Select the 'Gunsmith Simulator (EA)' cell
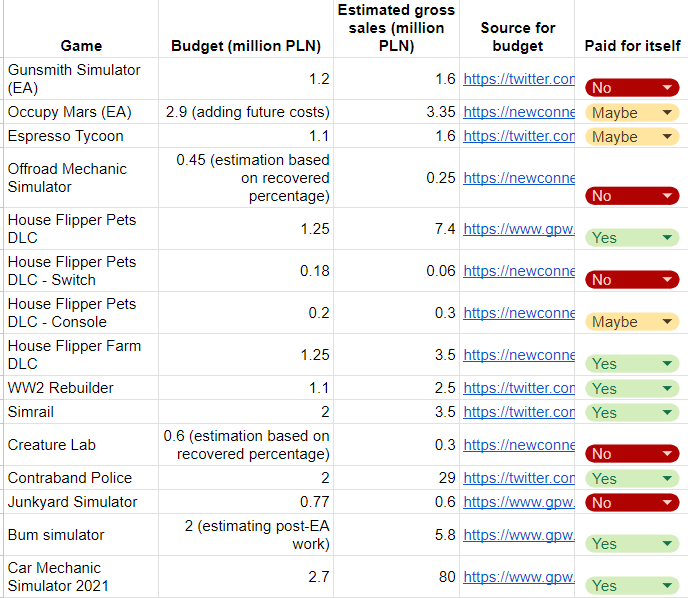The width and height of the screenshot is (688, 598). pyautogui.click(x=81, y=79)
